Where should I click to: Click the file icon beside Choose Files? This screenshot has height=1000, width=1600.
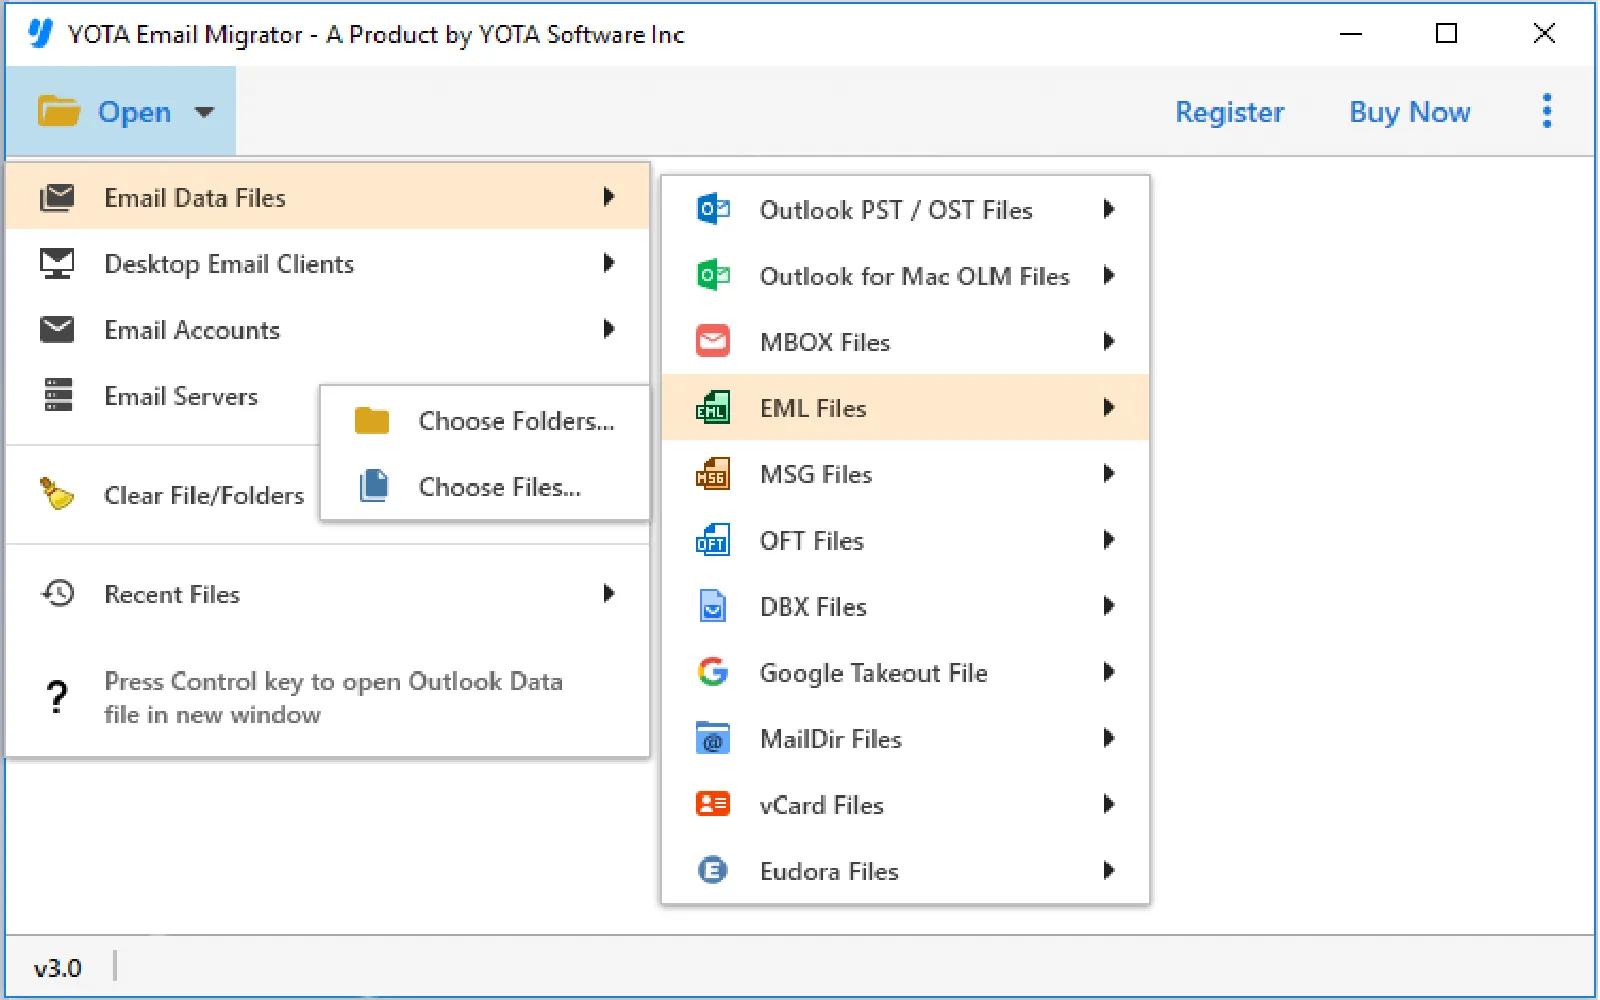(374, 486)
